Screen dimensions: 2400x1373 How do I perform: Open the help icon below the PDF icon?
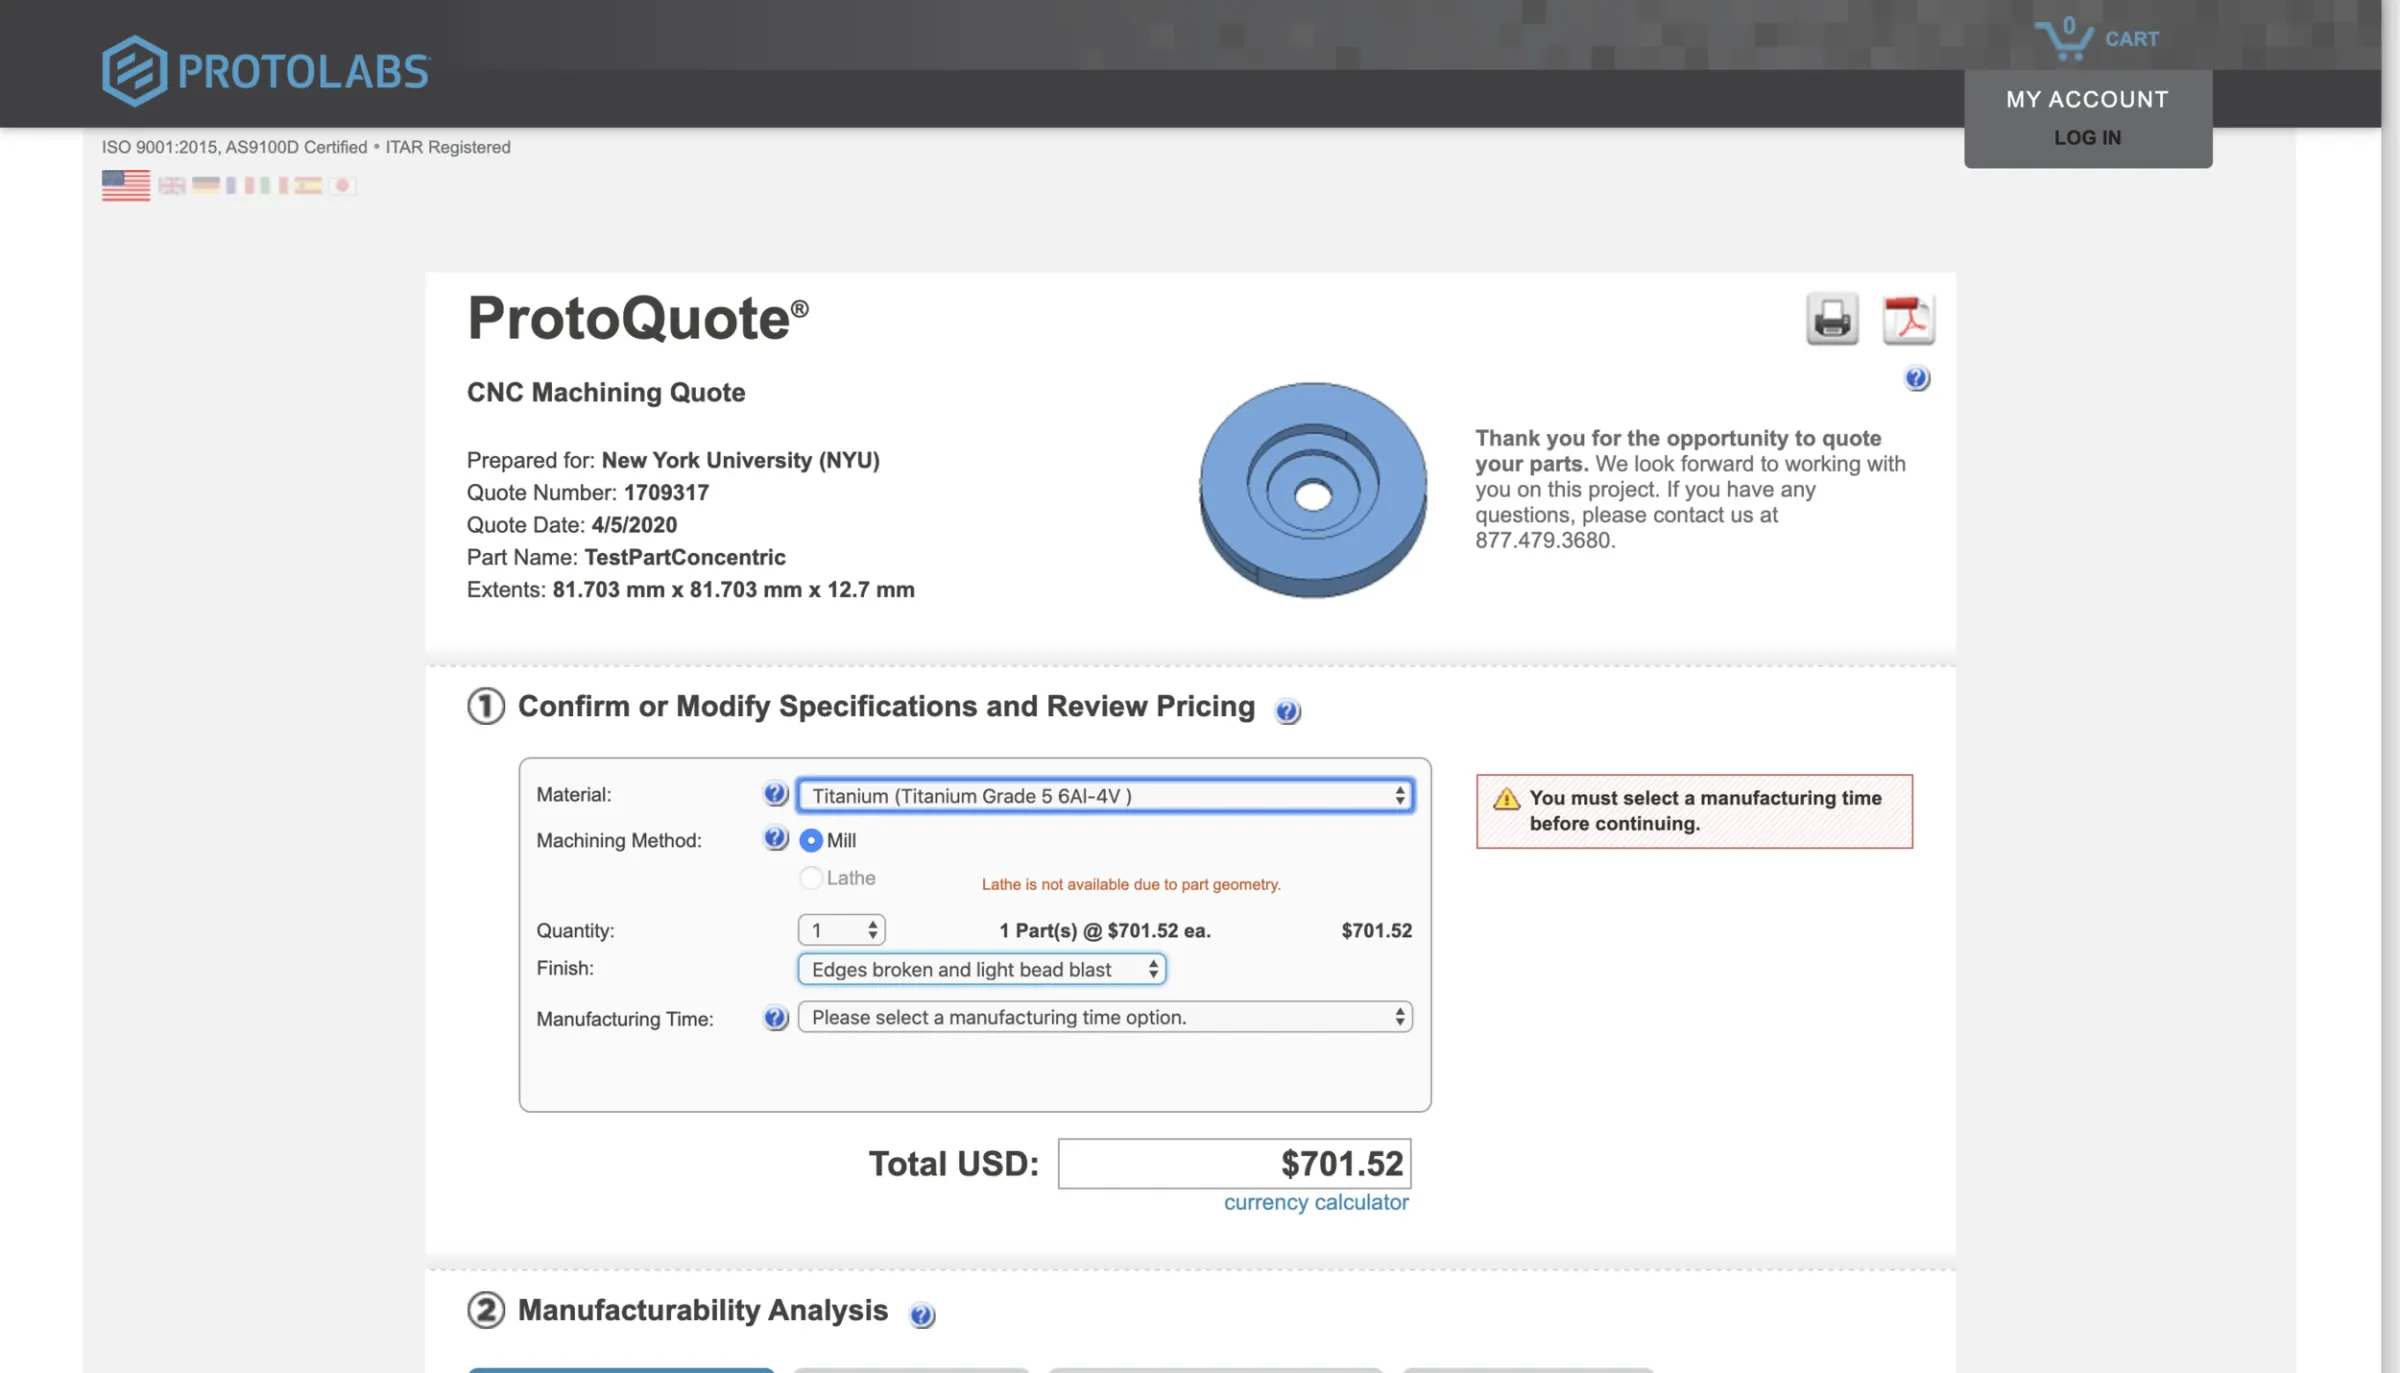[x=1916, y=379]
